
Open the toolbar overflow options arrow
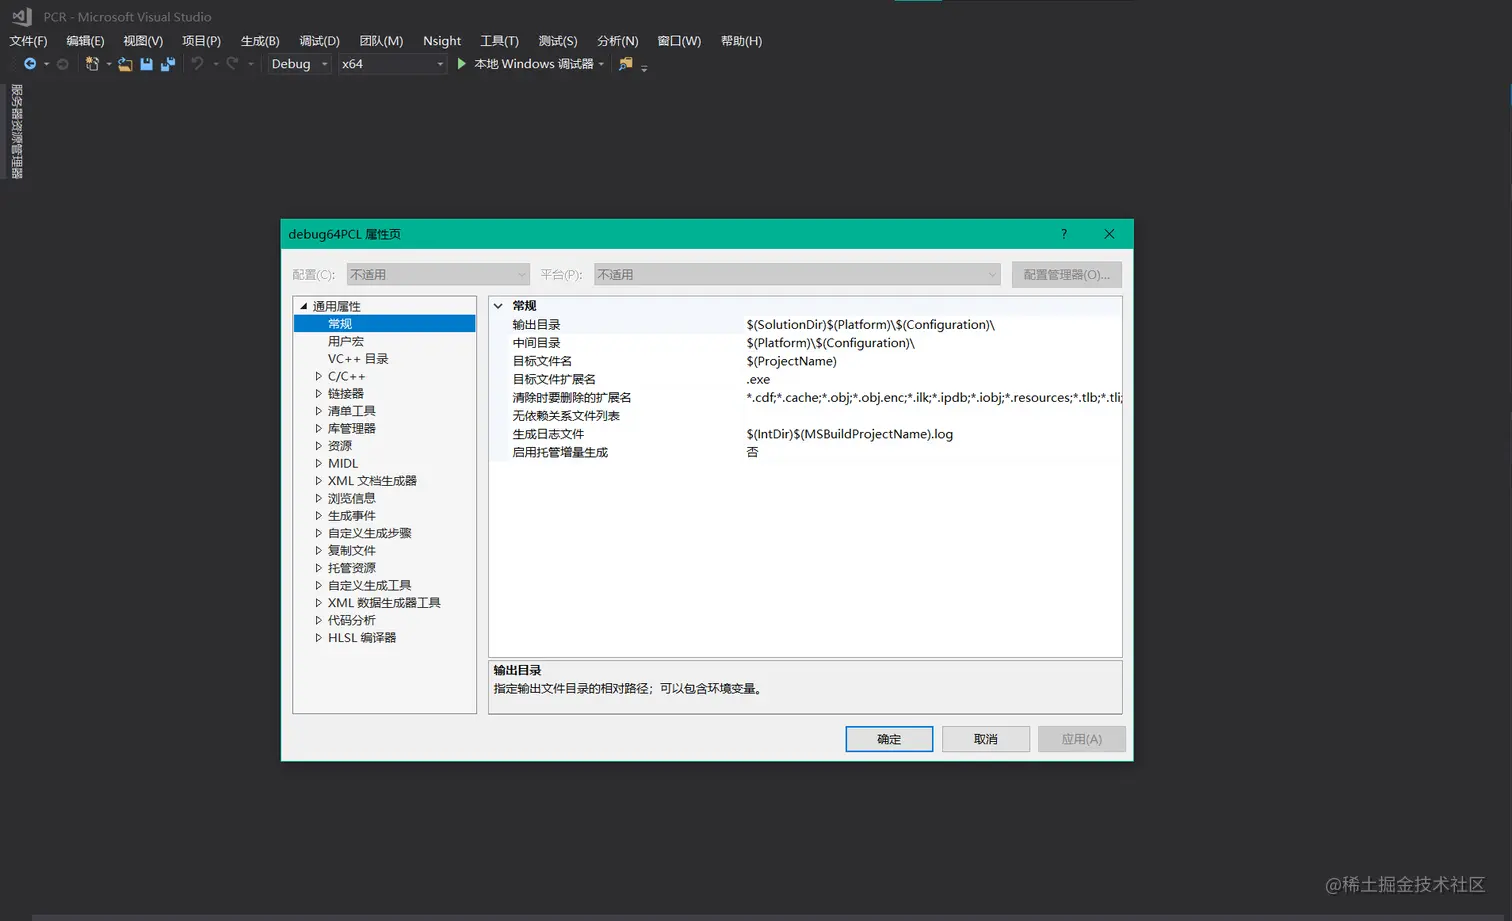click(644, 67)
